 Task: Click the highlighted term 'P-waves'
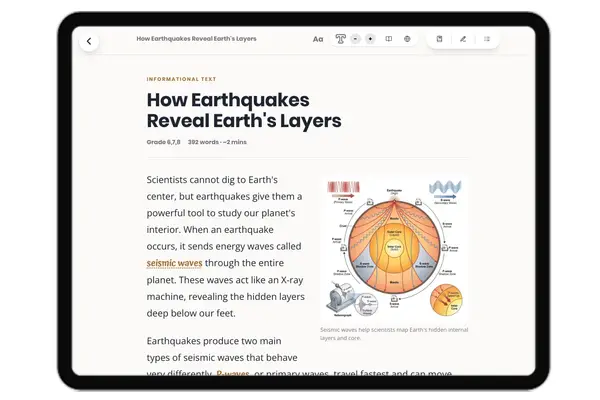pyautogui.click(x=233, y=373)
